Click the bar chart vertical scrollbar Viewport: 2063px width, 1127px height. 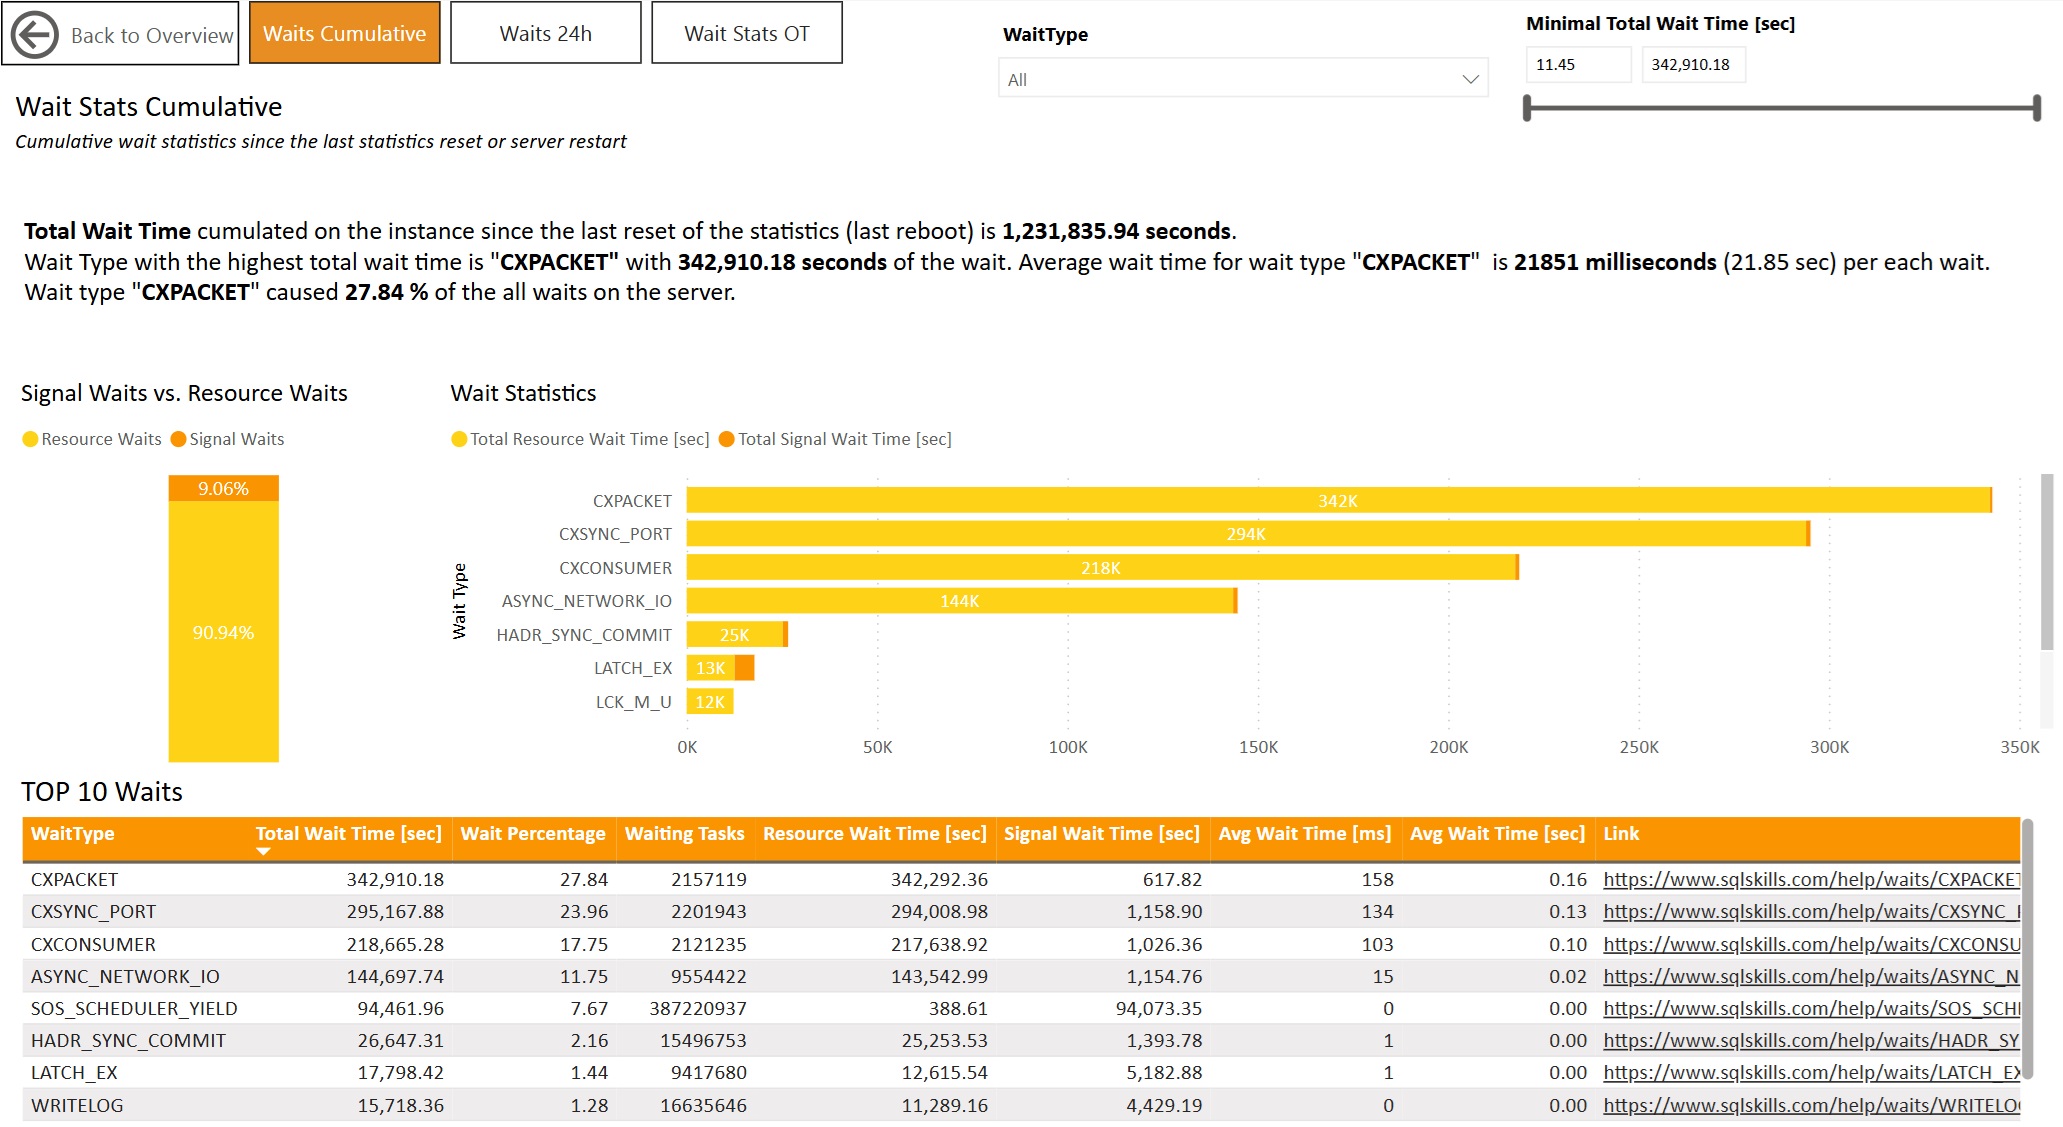2046,560
